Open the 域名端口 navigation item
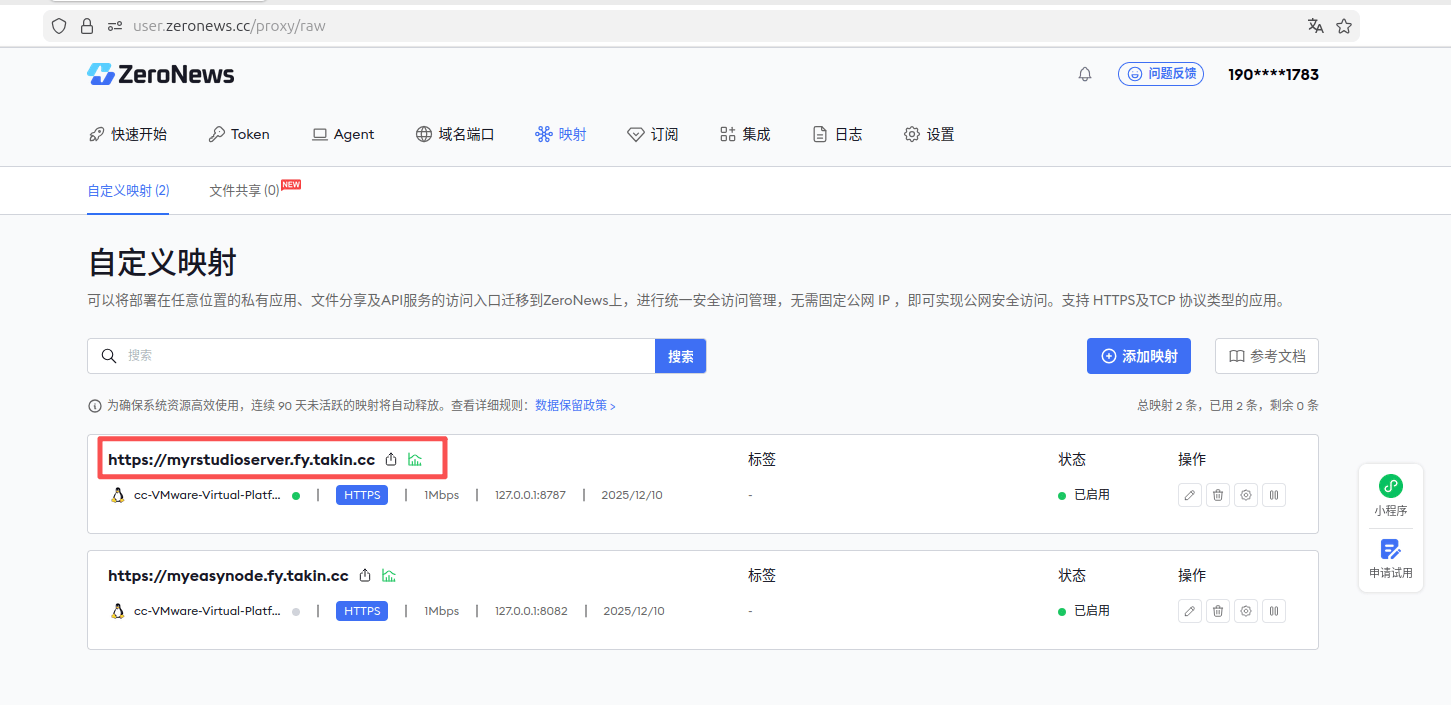This screenshot has width=1451, height=705. (x=455, y=134)
